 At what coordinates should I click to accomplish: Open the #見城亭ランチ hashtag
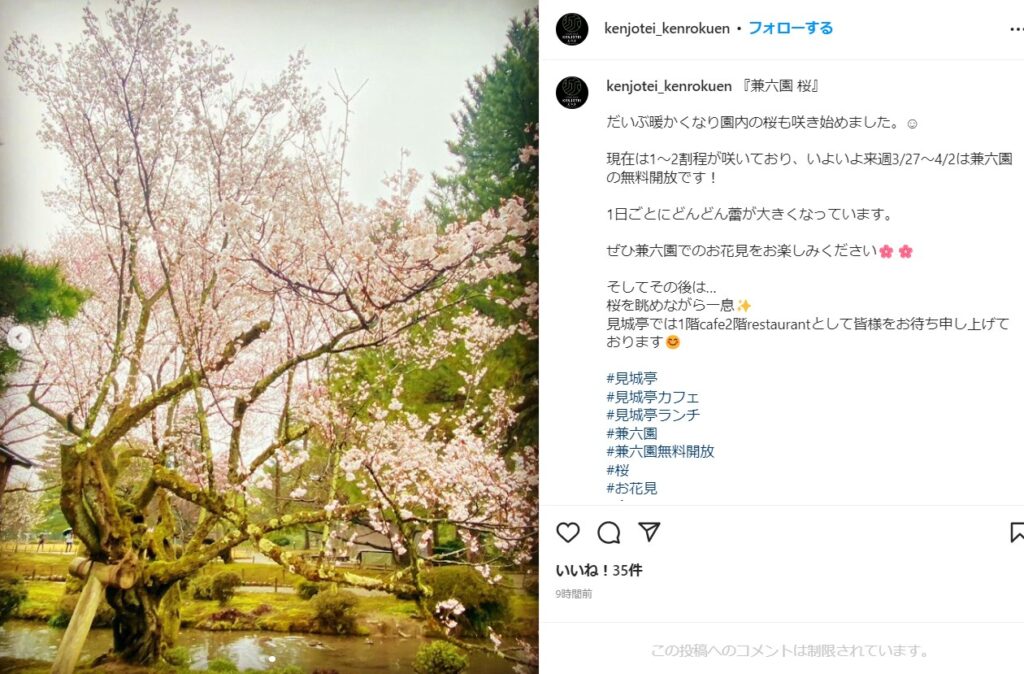(x=652, y=415)
